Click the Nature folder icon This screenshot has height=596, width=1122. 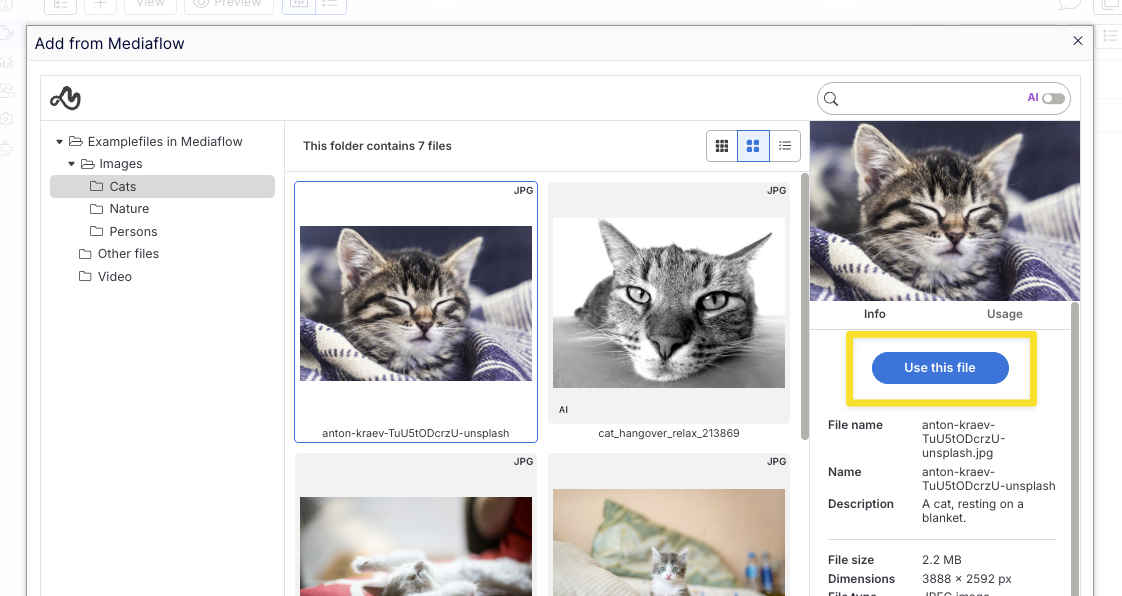pyautogui.click(x=97, y=209)
